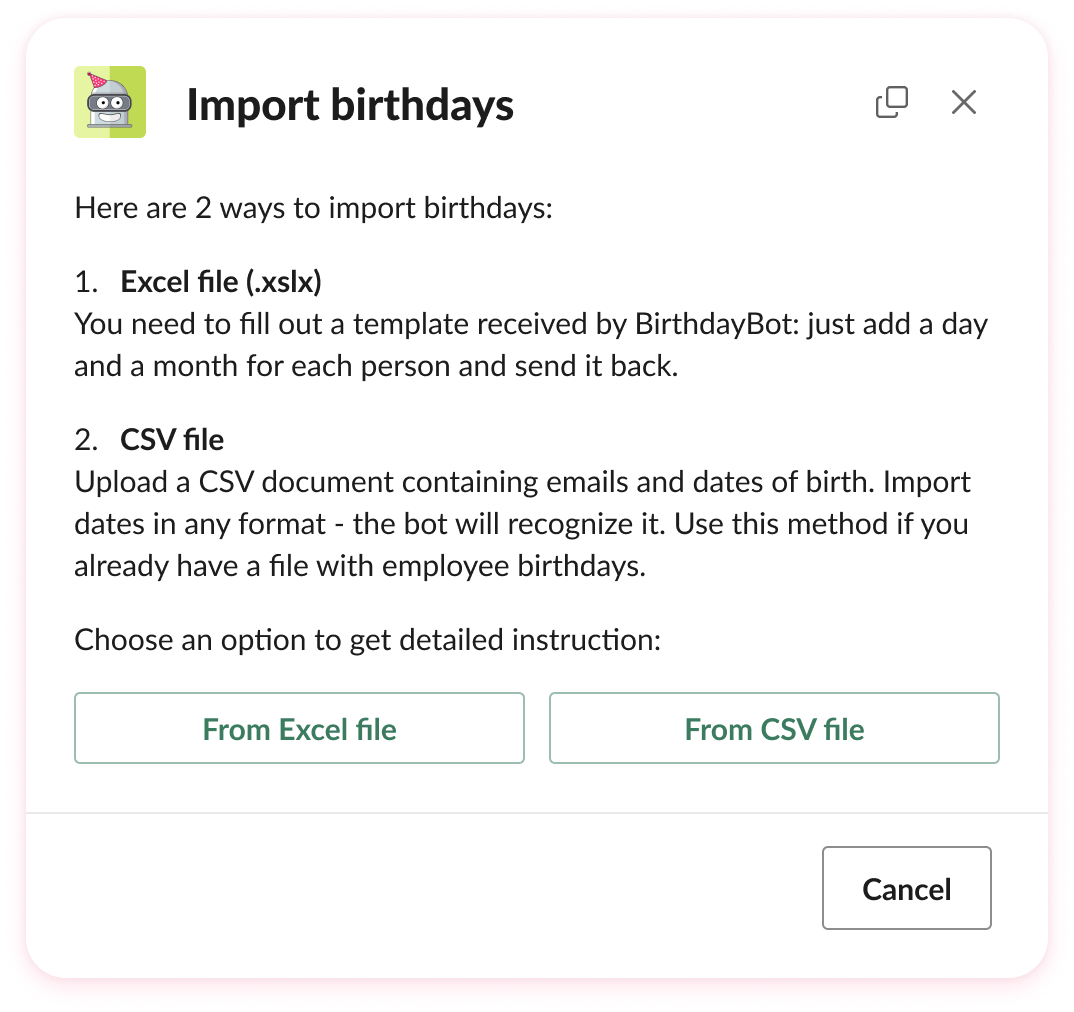Click the BirthdayBot party-hat avatar icon
The width and height of the screenshot is (1074, 1012).
[x=110, y=101]
